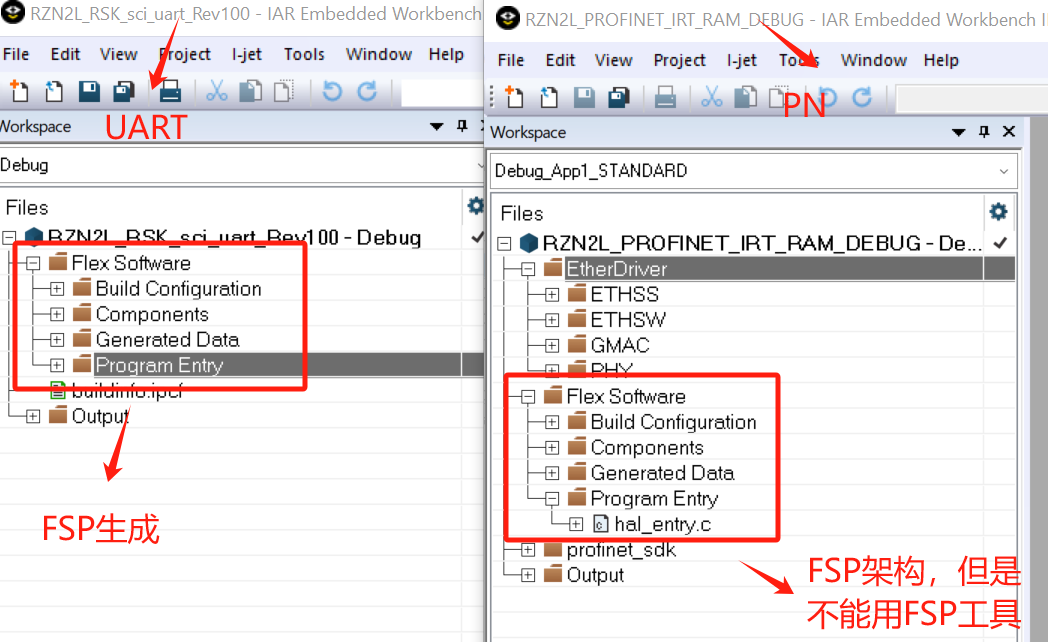Click Save All icon in PROFINET window toolbar
This screenshot has width=1048, height=642.
coord(619,98)
